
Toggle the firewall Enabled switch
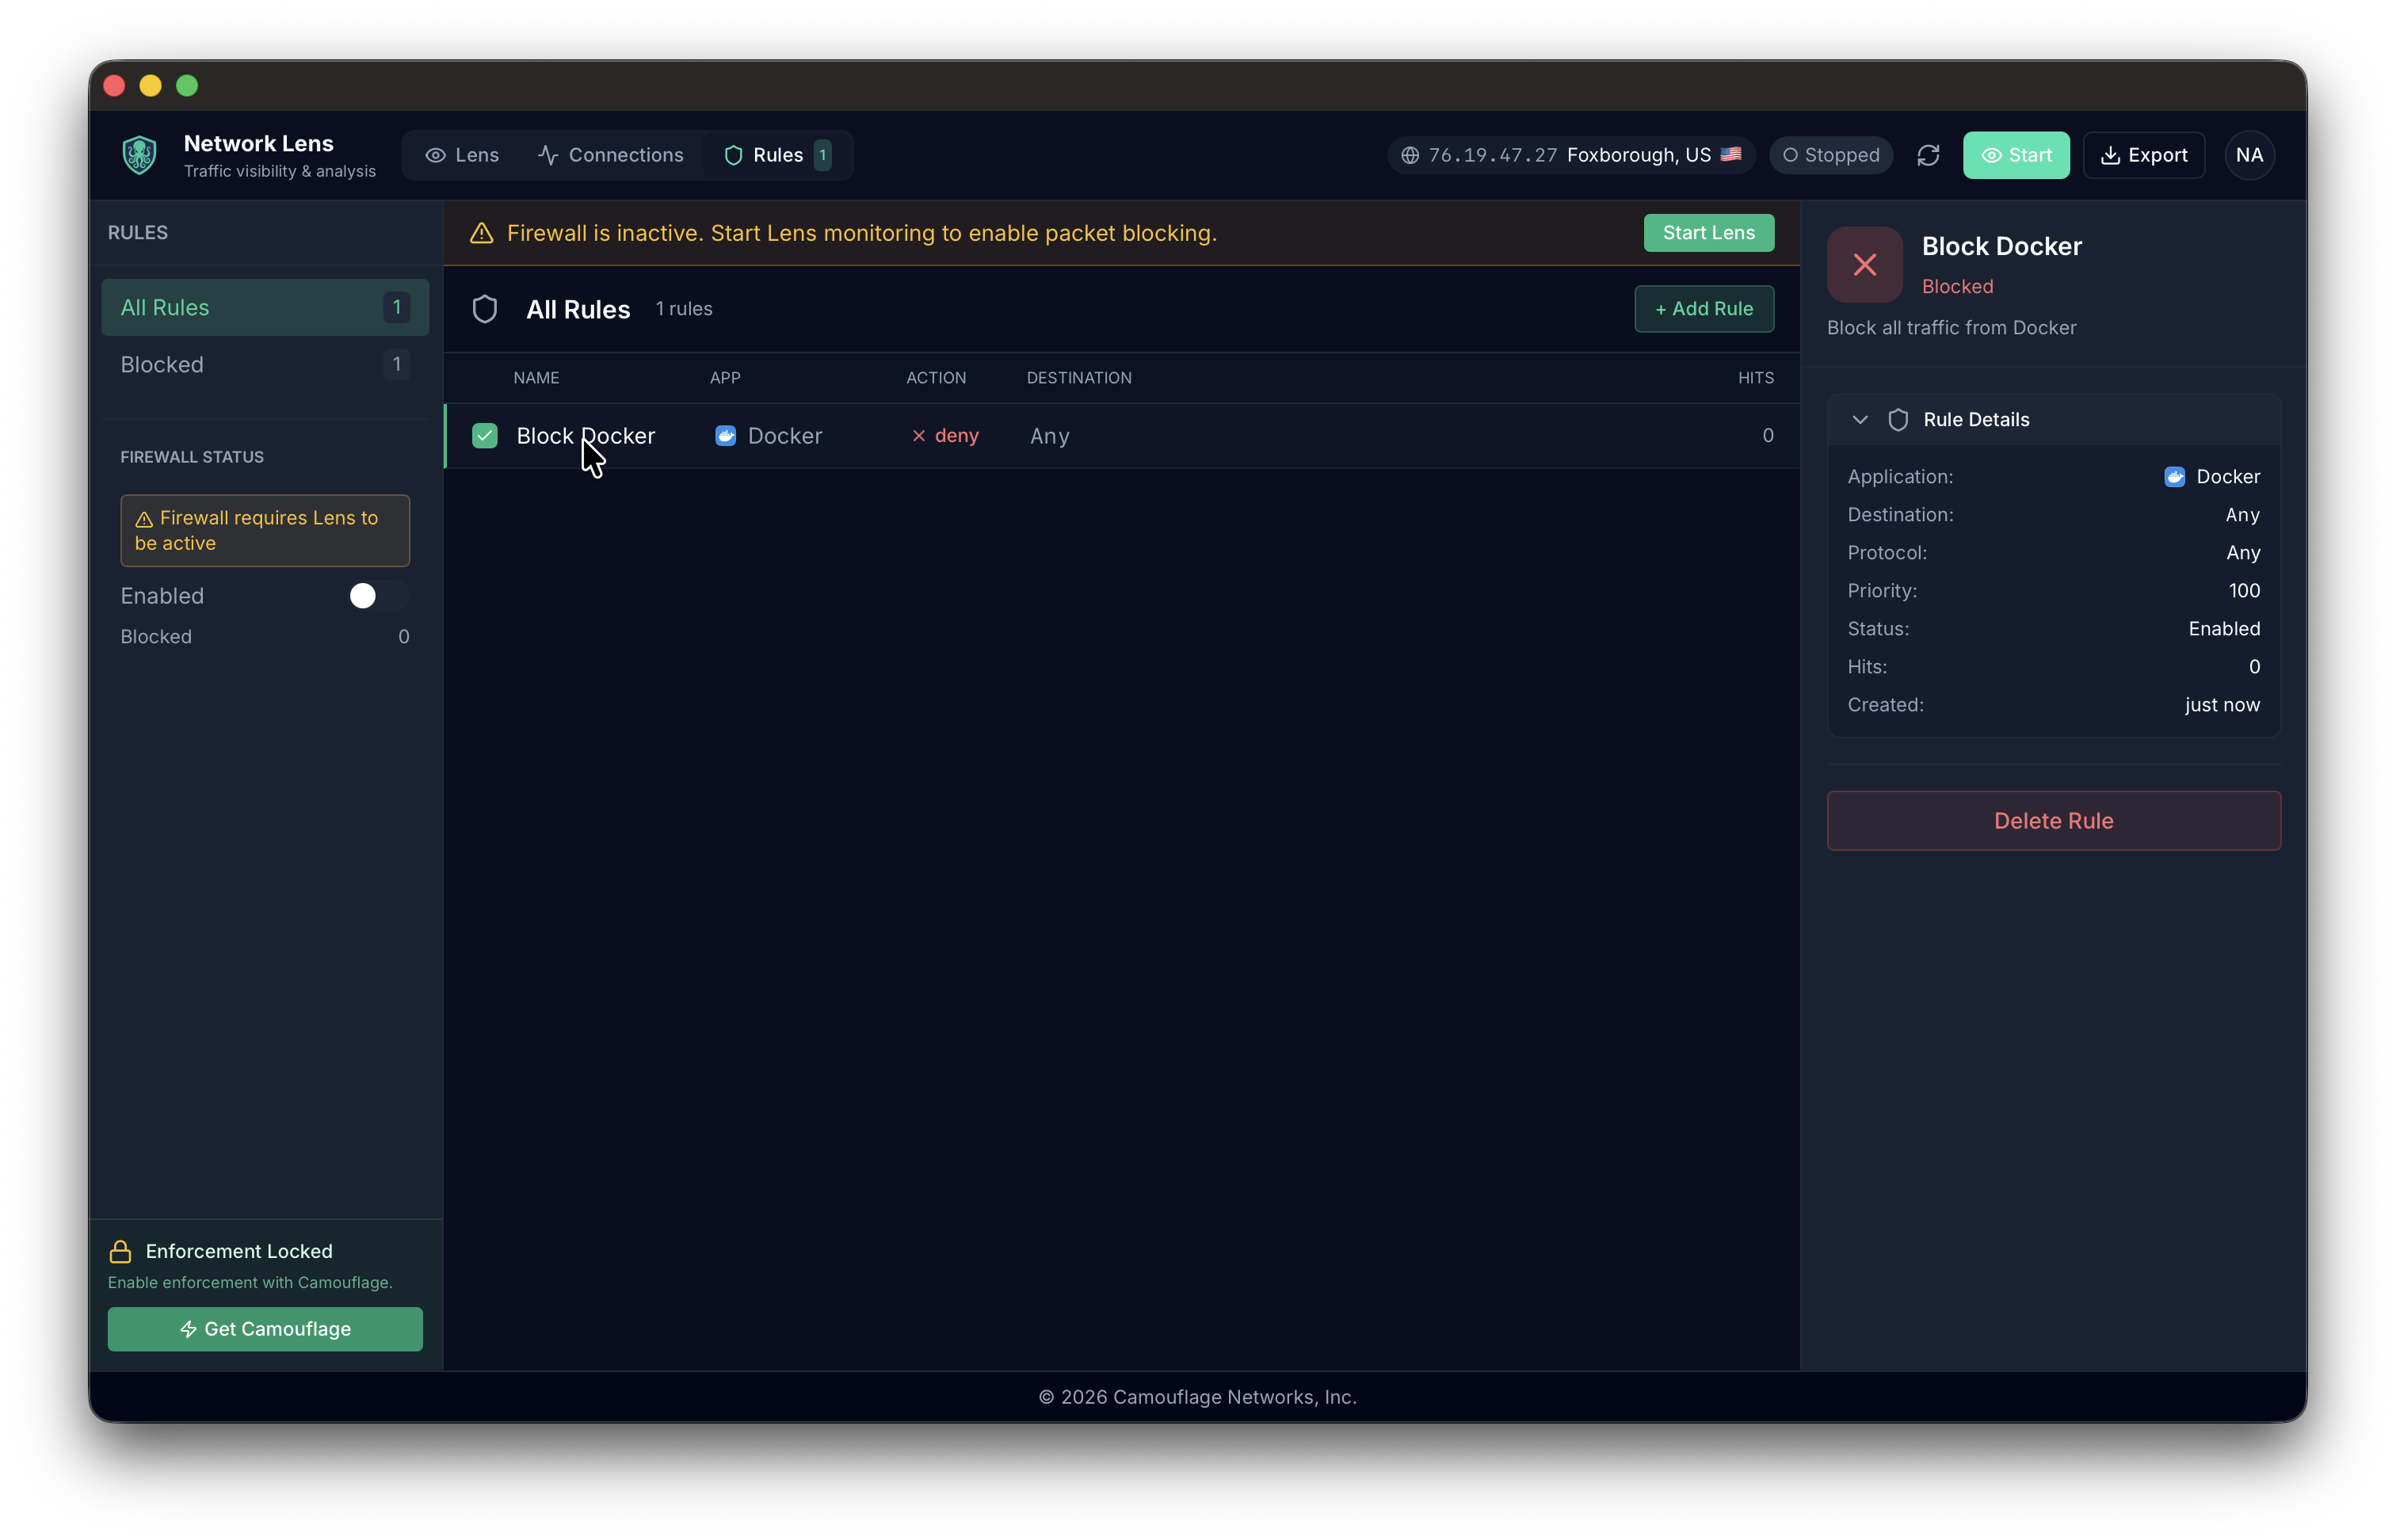pos(378,596)
